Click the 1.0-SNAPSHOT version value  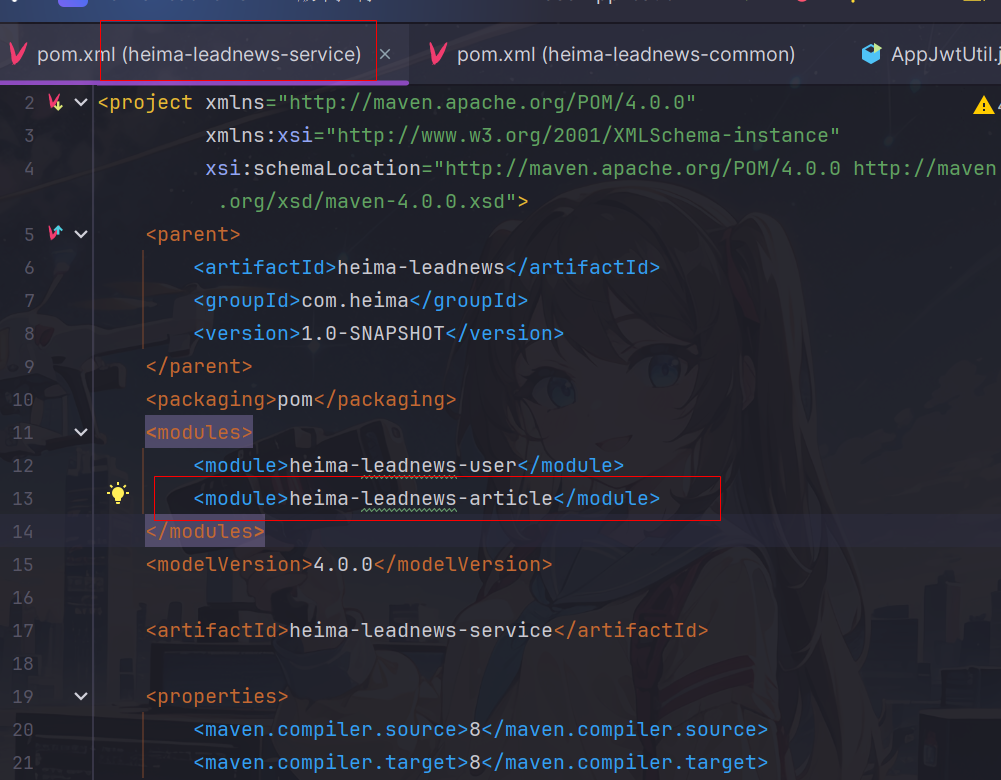pyautogui.click(x=373, y=333)
